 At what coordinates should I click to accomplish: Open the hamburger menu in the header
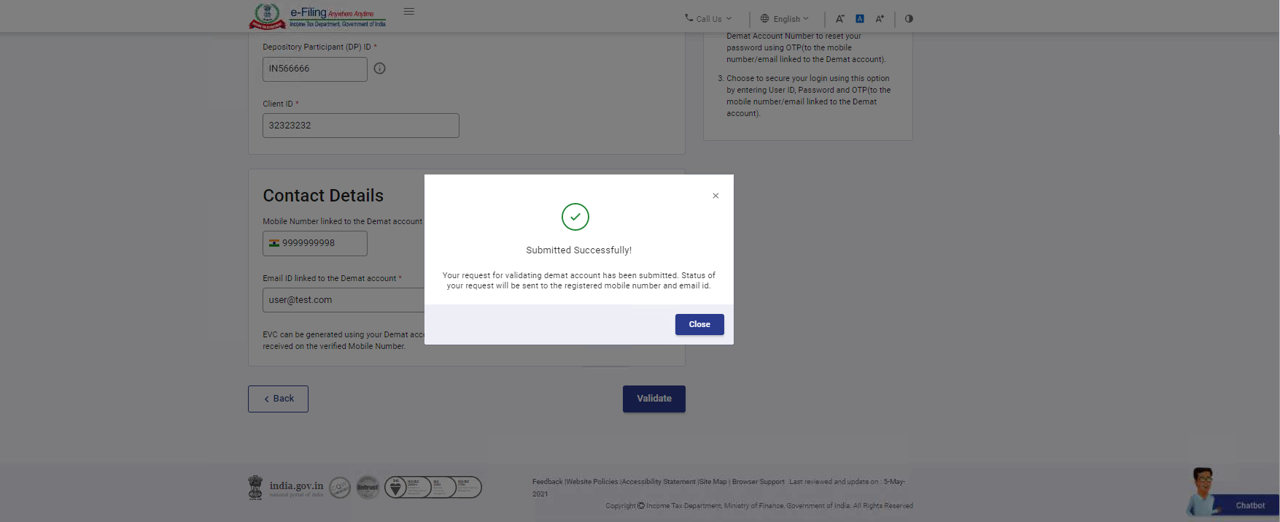[409, 12]
